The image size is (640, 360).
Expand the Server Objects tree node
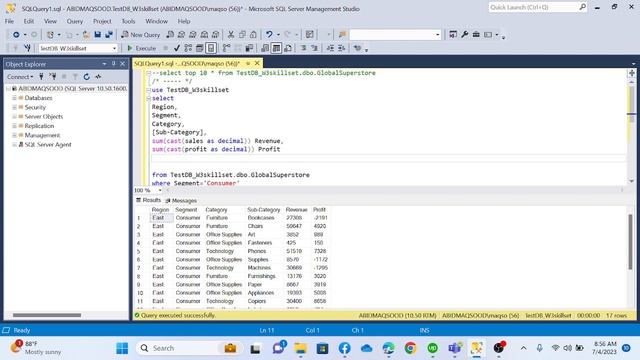(x=14, y=117)
